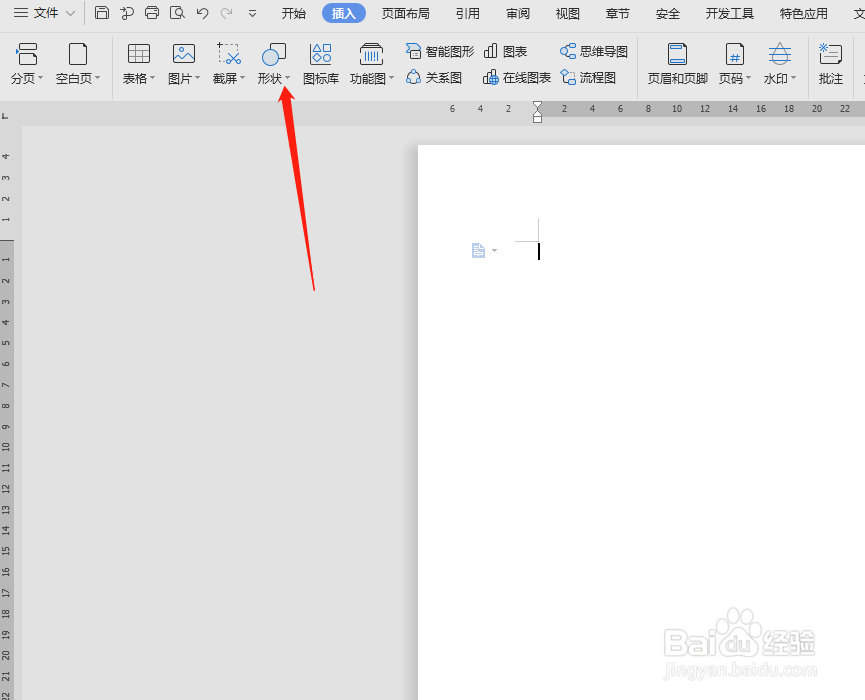The image size is (865, 700).
Task: Redo the last undone action
Action: point(226,13)
